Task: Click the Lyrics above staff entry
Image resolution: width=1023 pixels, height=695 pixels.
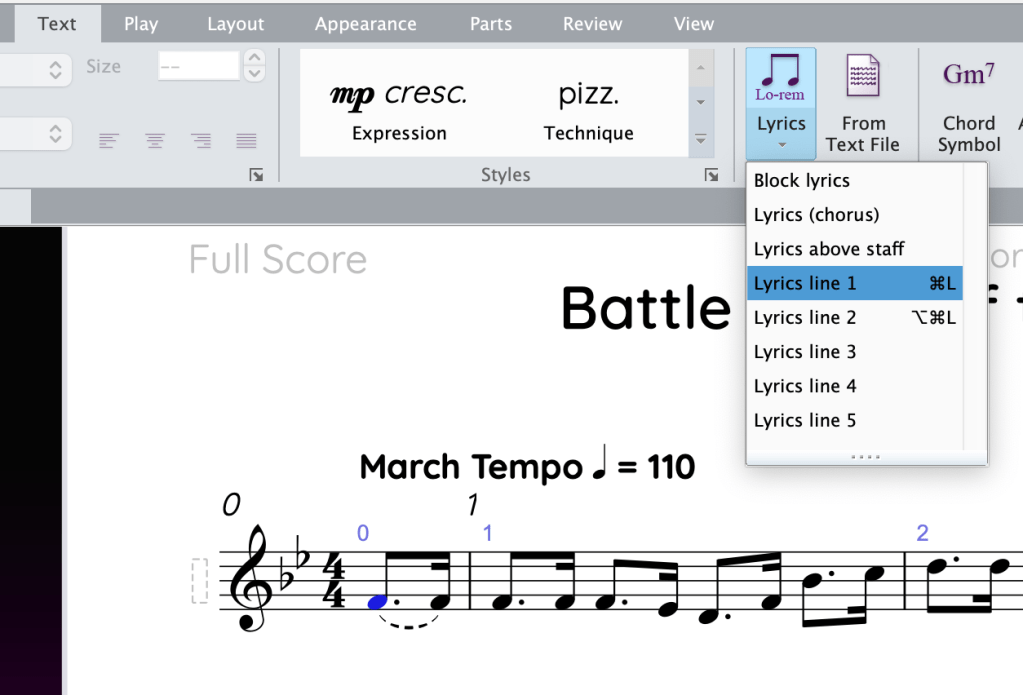Action: (828, 249)
